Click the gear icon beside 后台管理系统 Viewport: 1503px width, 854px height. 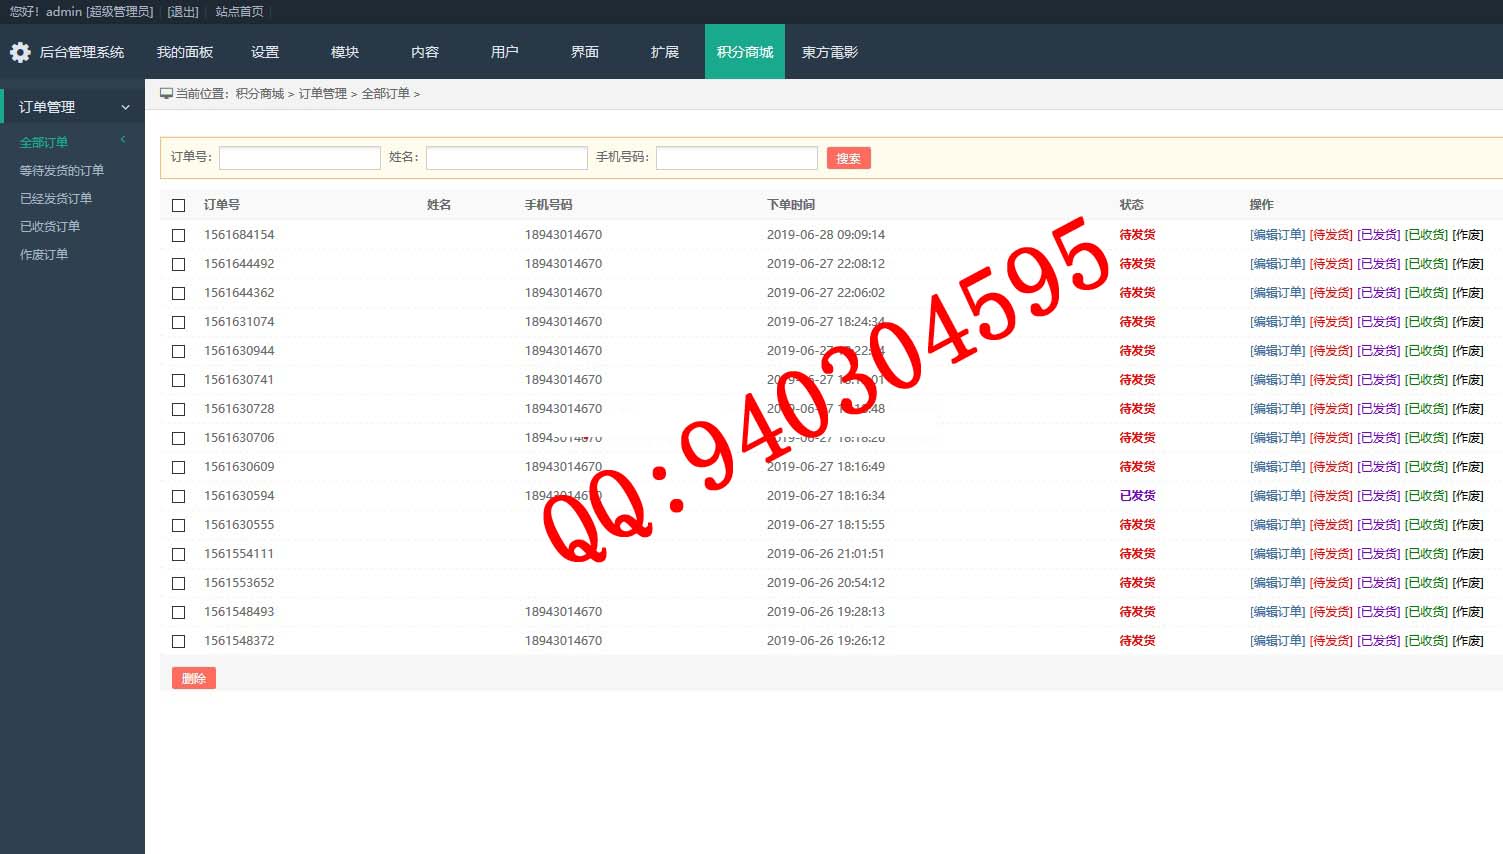[20, 52]
